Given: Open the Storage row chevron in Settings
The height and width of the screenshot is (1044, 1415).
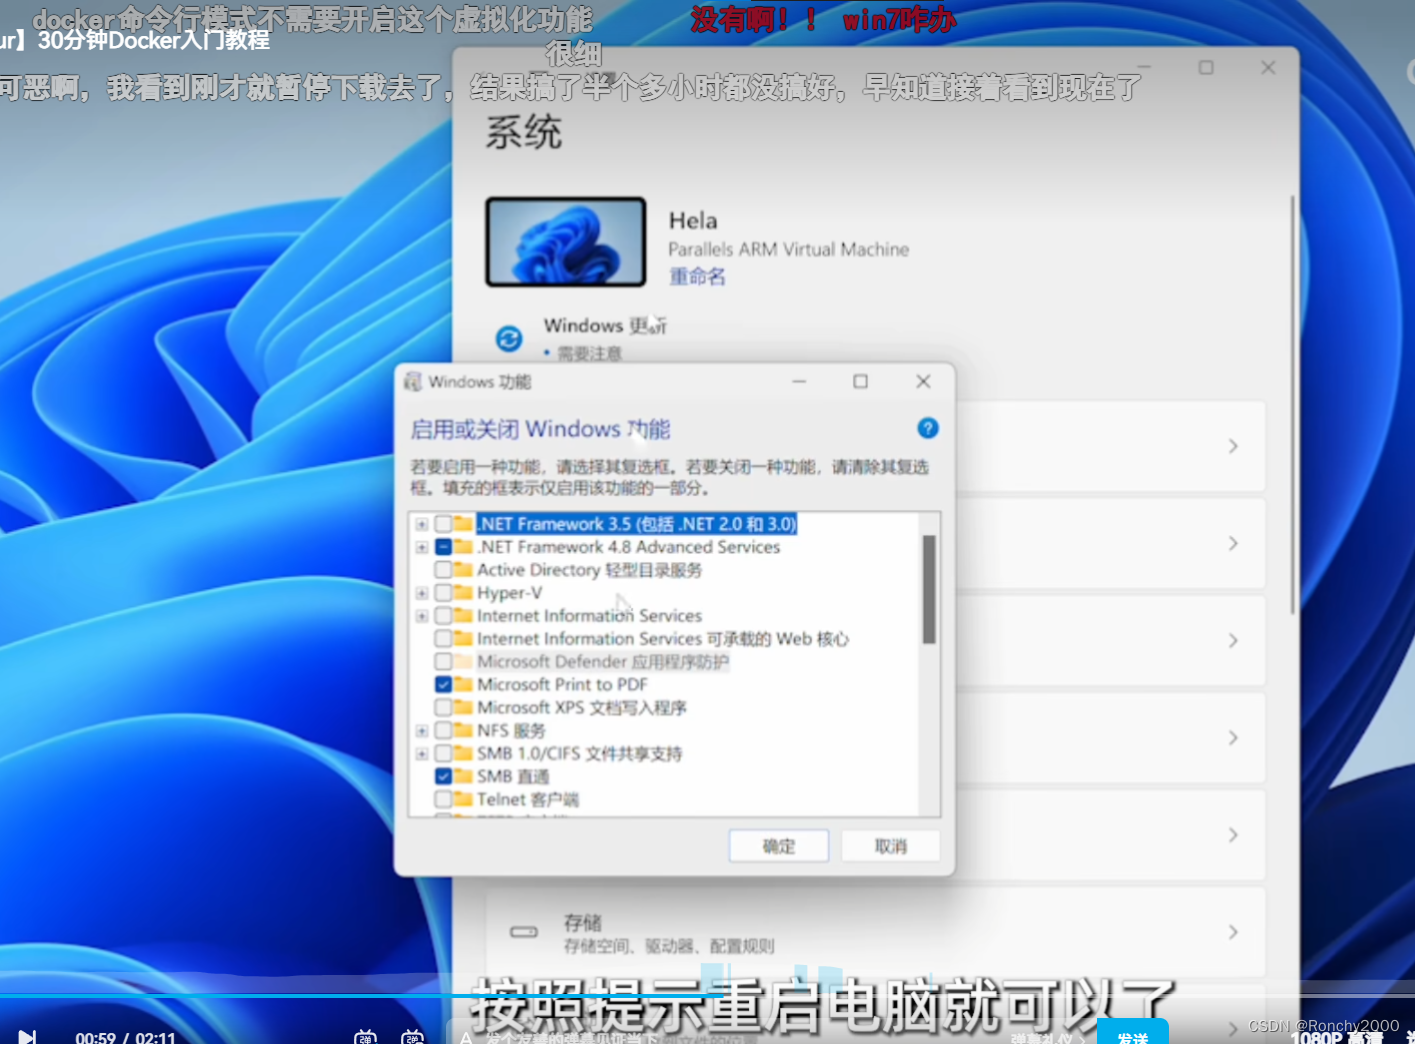Looking at the screenshot, I should pyautogui.click(x=1233, y=932).
